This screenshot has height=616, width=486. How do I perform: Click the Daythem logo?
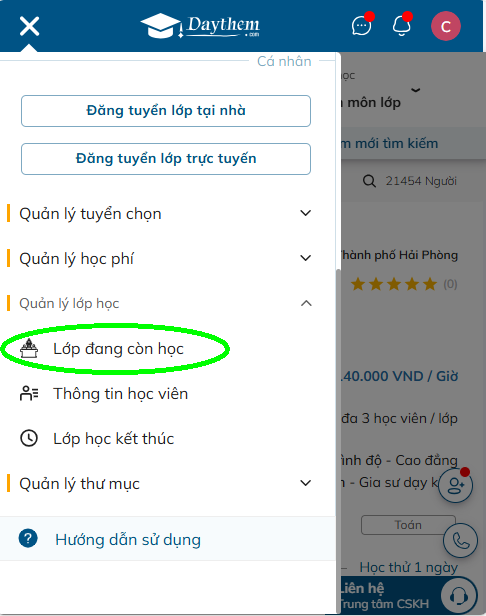[x=200, y=26]
